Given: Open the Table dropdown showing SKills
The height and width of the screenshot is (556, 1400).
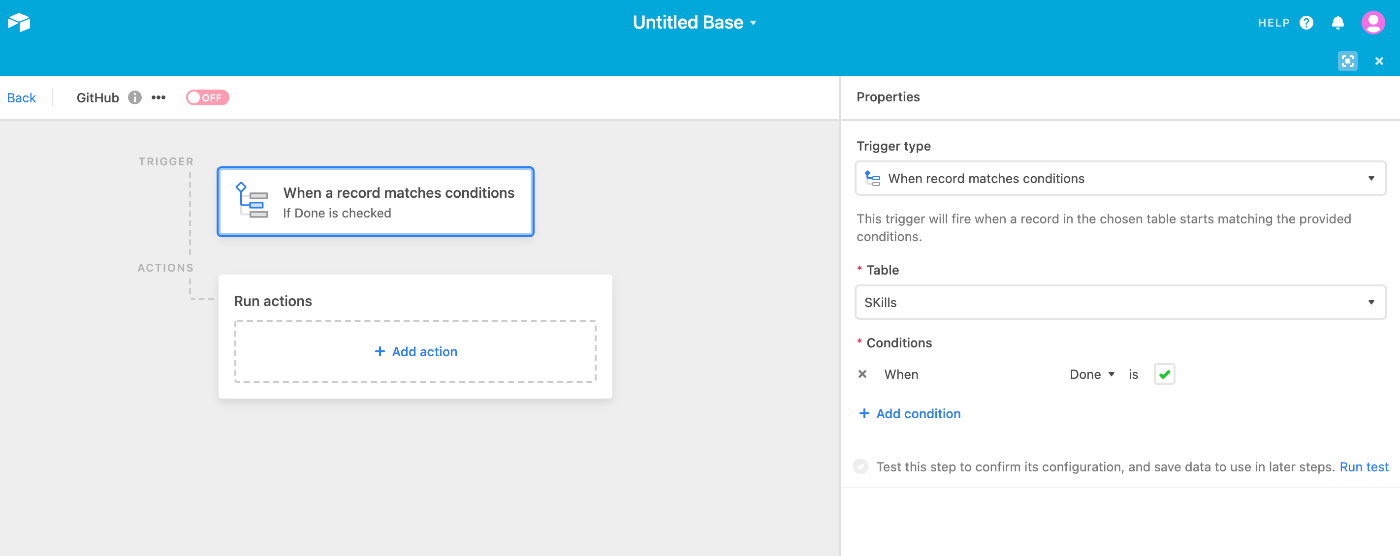Looking at the screenshot, I should pos(1120,303).
